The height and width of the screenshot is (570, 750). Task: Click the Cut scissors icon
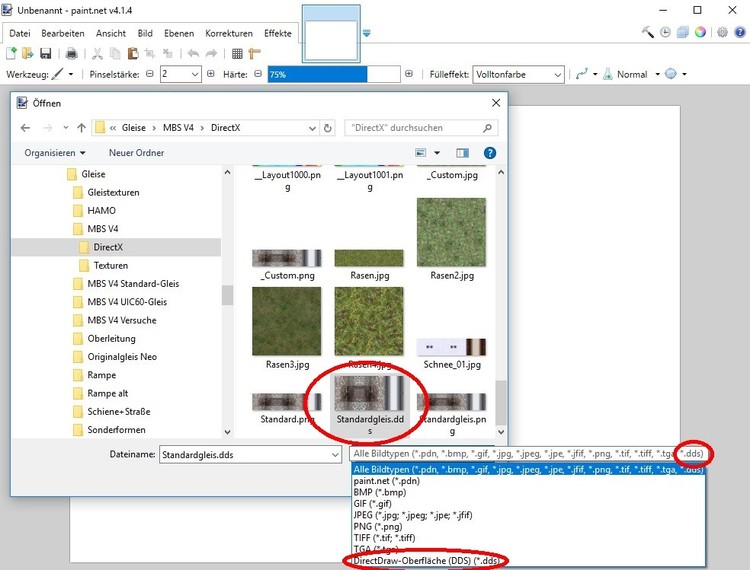pyautogui.click(x=98, y=54)
